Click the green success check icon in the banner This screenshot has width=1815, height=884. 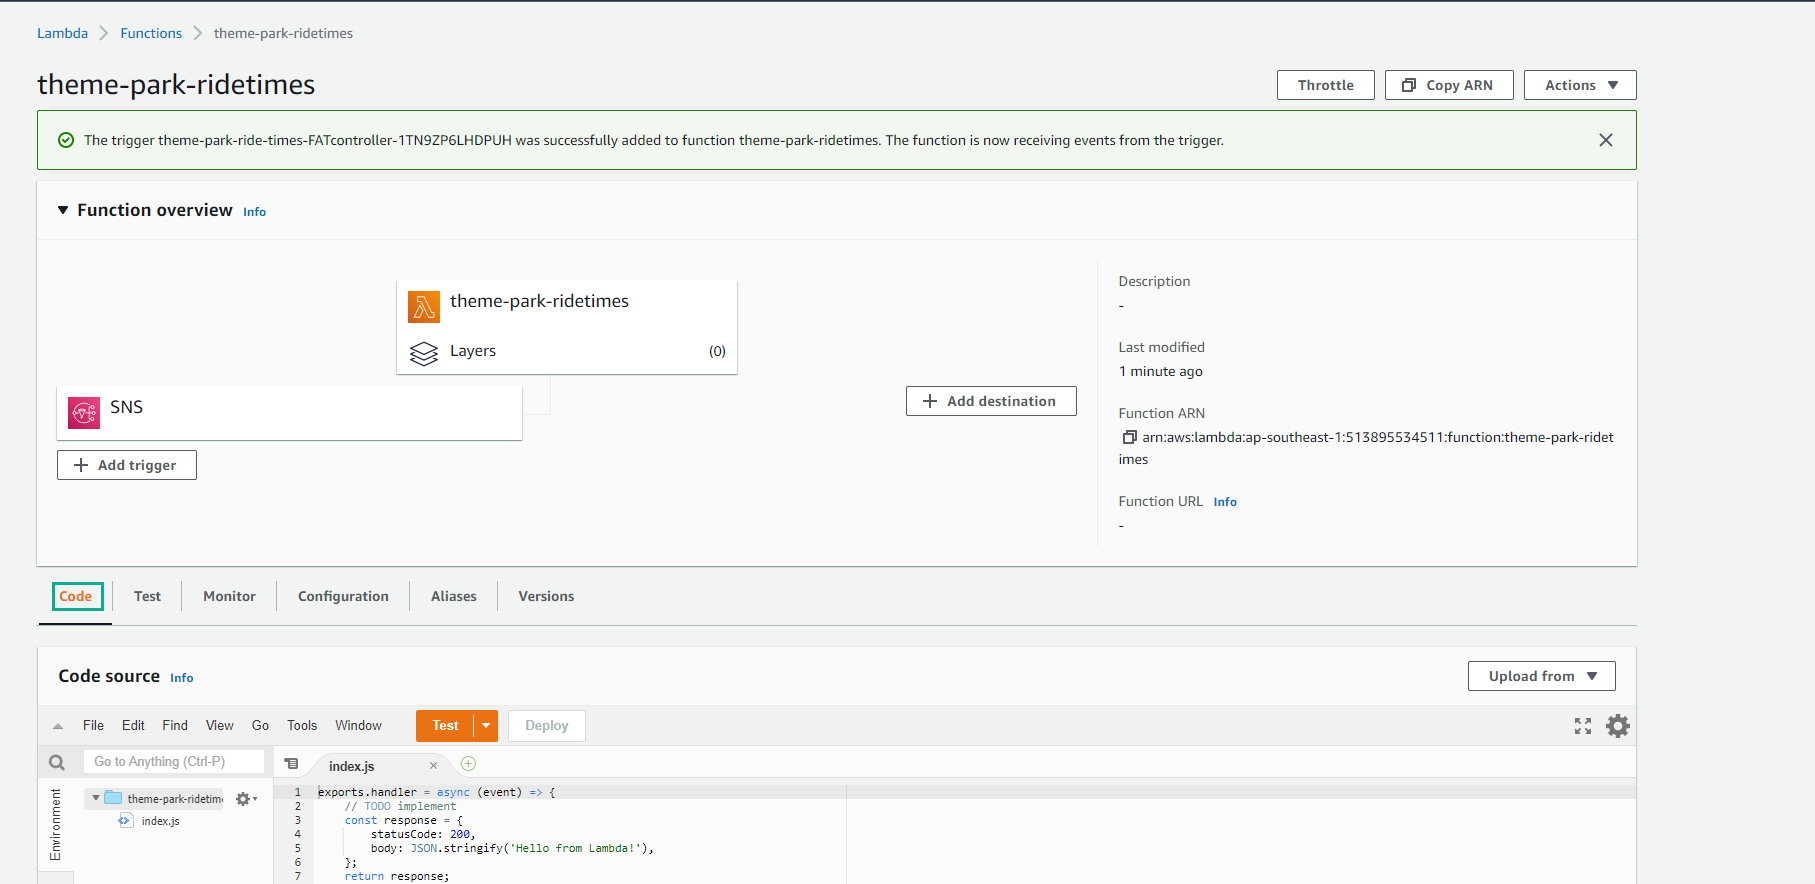[66, 140]
